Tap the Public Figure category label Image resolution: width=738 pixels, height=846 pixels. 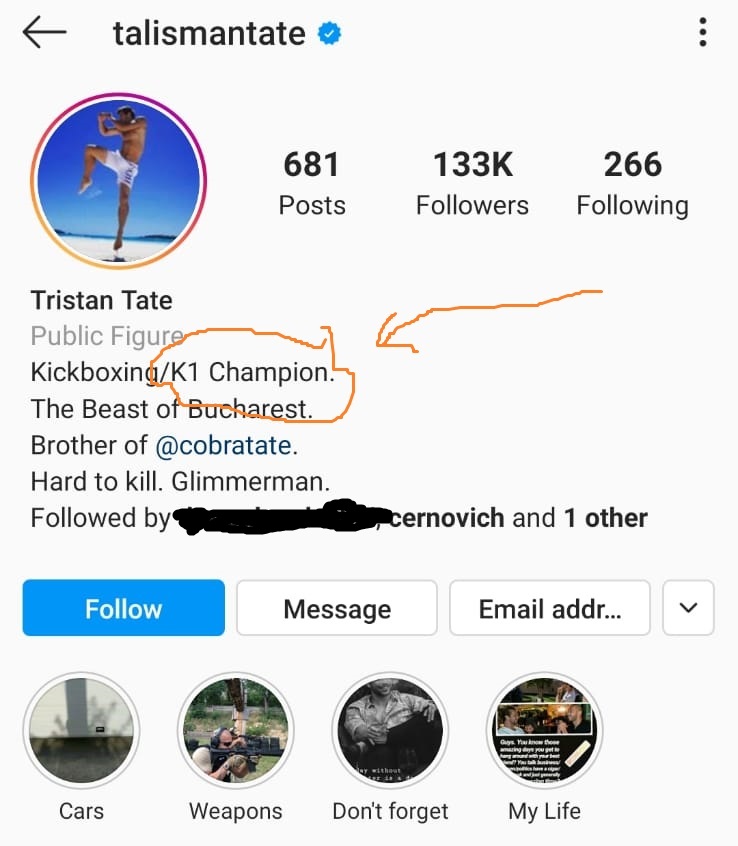(106, 336)
